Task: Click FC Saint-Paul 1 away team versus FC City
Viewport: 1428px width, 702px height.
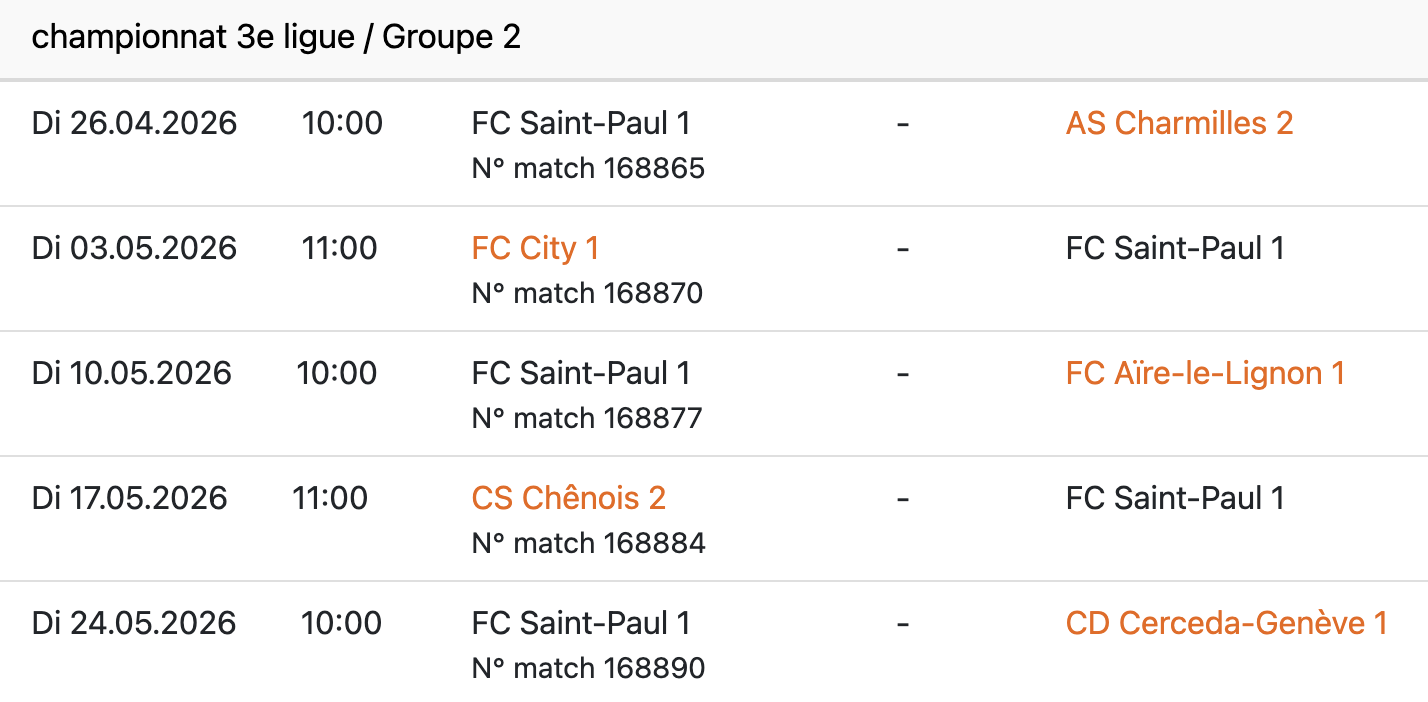Action: coord(1175,248)
